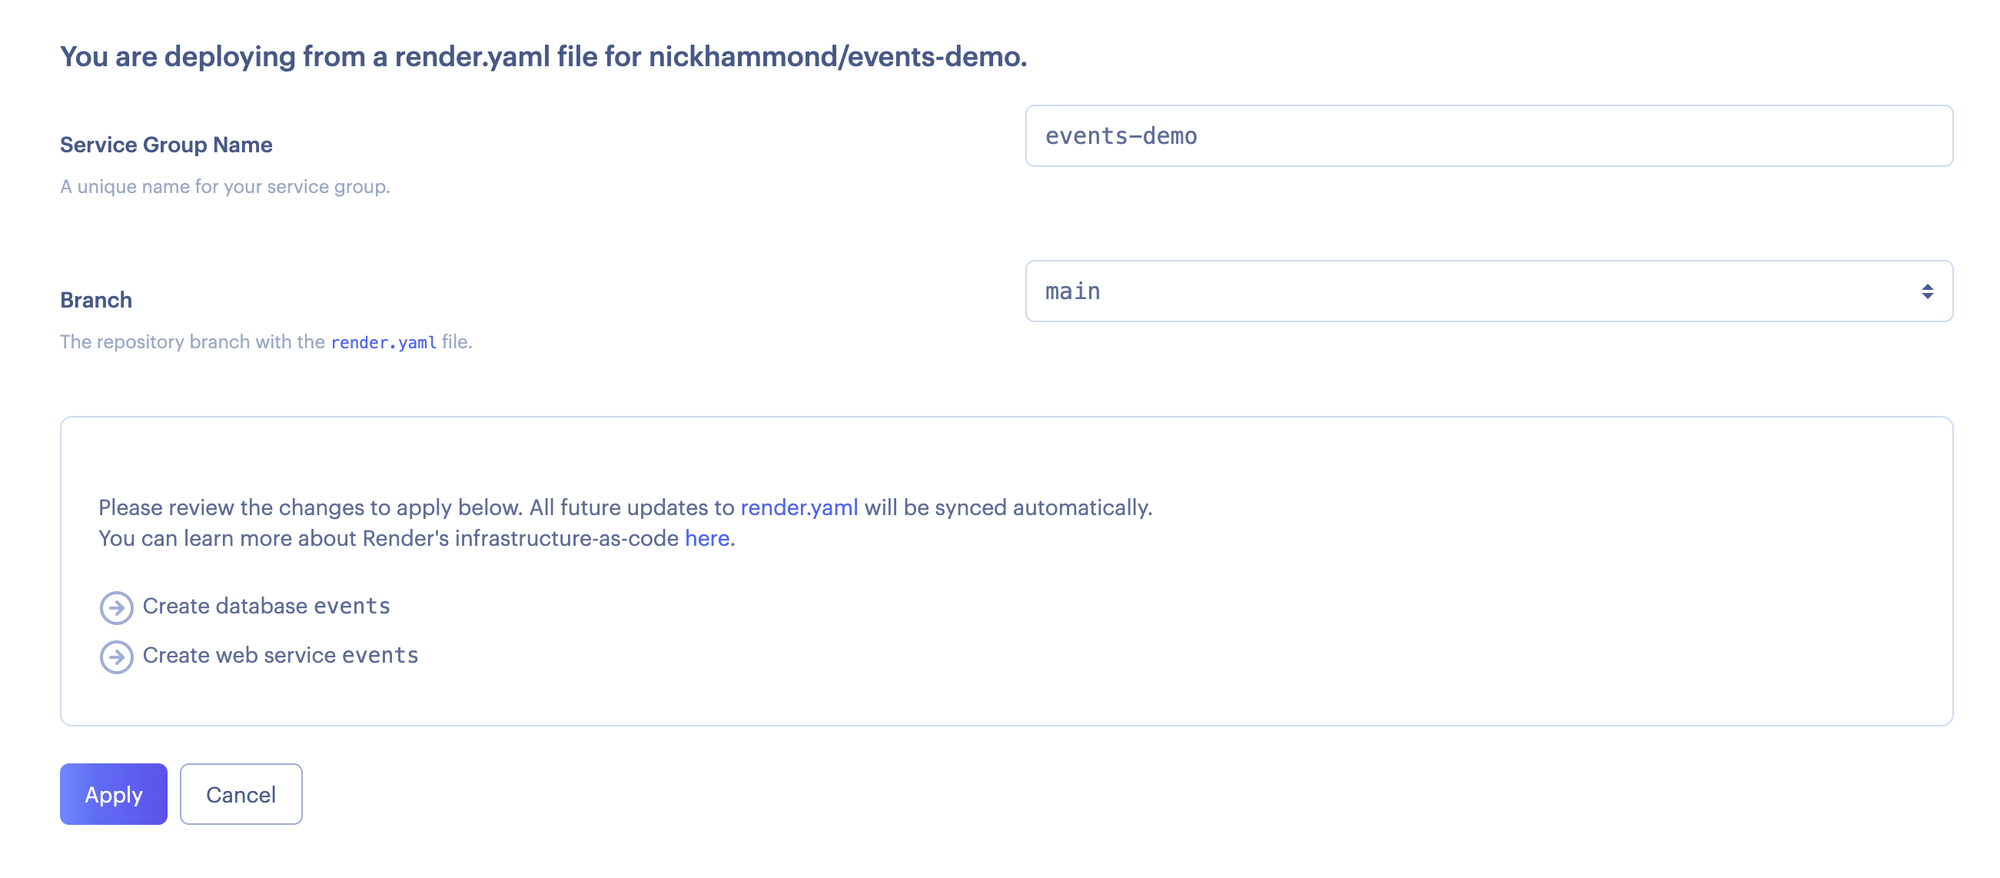Click the render.yaml code link under Branch

383,342
